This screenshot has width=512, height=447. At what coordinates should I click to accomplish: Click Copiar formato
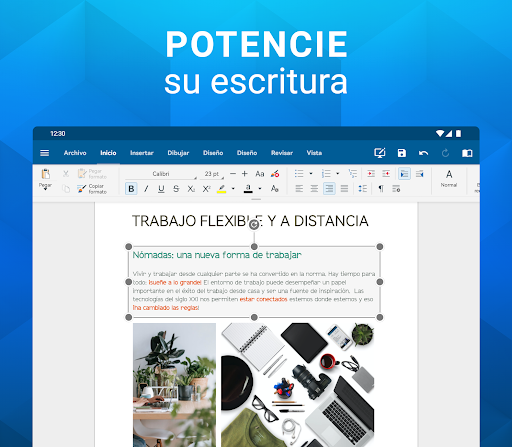(x=92, y=189)
